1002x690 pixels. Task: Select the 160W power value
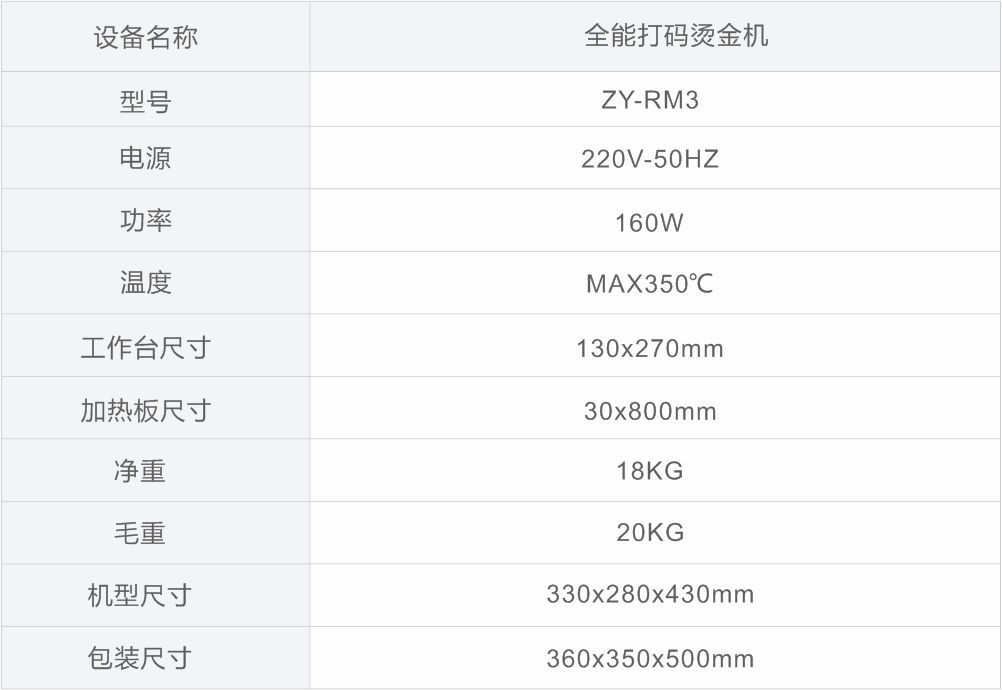(650, 222)
